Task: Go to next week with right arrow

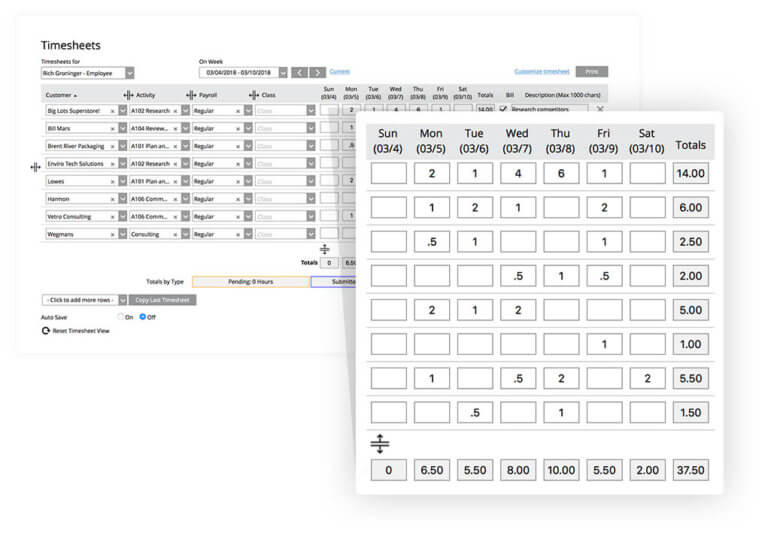Action: pos(318,72)
